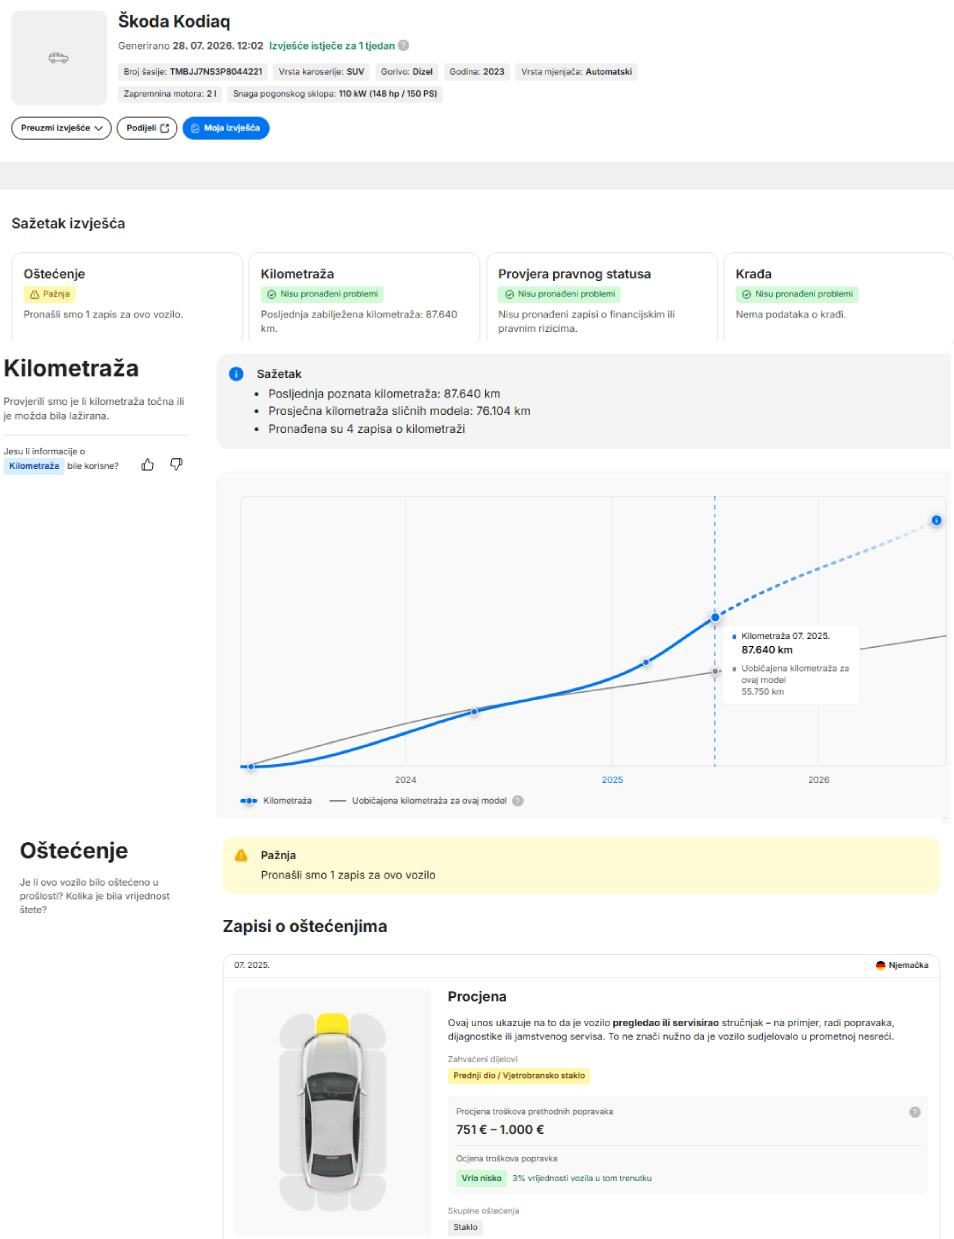Open the Oštećenje summary card
The width and height of the screenshot is (954, 1239).
127,297
